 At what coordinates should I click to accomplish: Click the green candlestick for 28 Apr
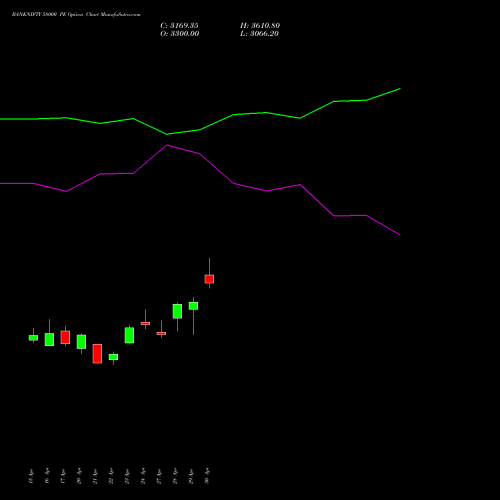(x=177, y=311)
